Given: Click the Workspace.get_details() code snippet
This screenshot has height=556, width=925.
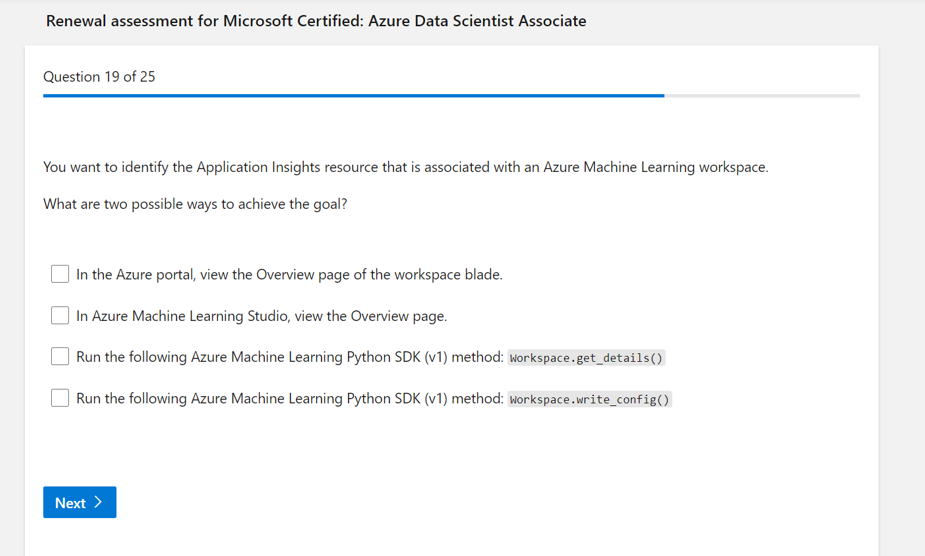Looking at the screenshot, I should (586, 358).
